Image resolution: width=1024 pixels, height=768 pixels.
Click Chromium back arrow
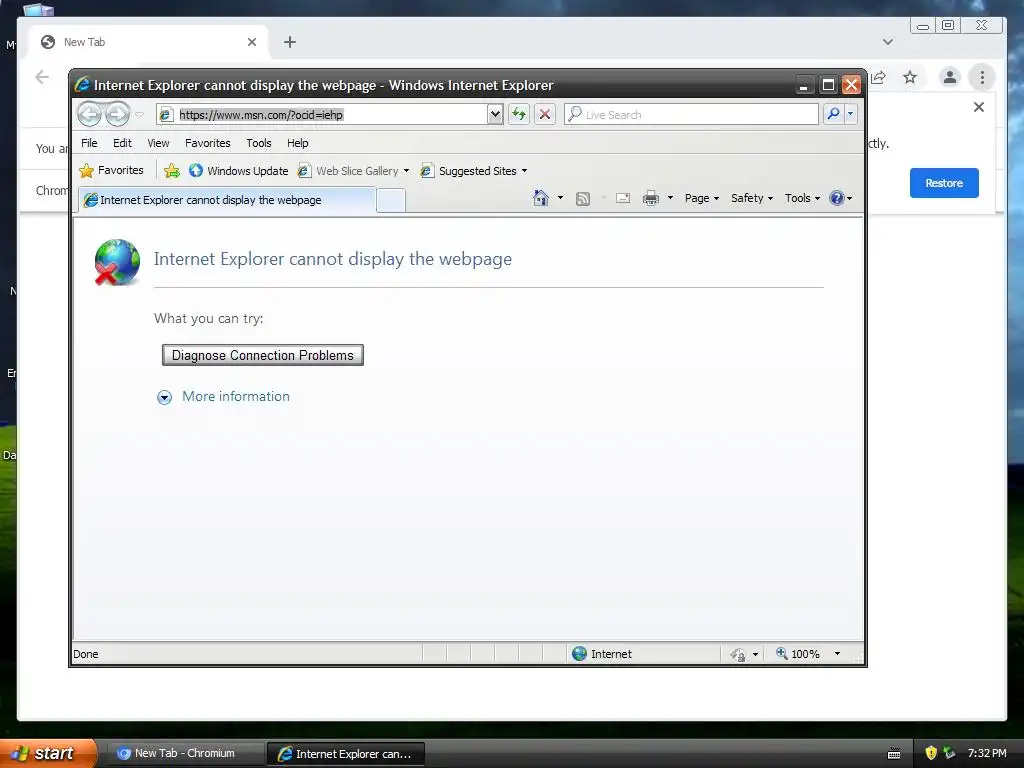[x=42, y=77]
